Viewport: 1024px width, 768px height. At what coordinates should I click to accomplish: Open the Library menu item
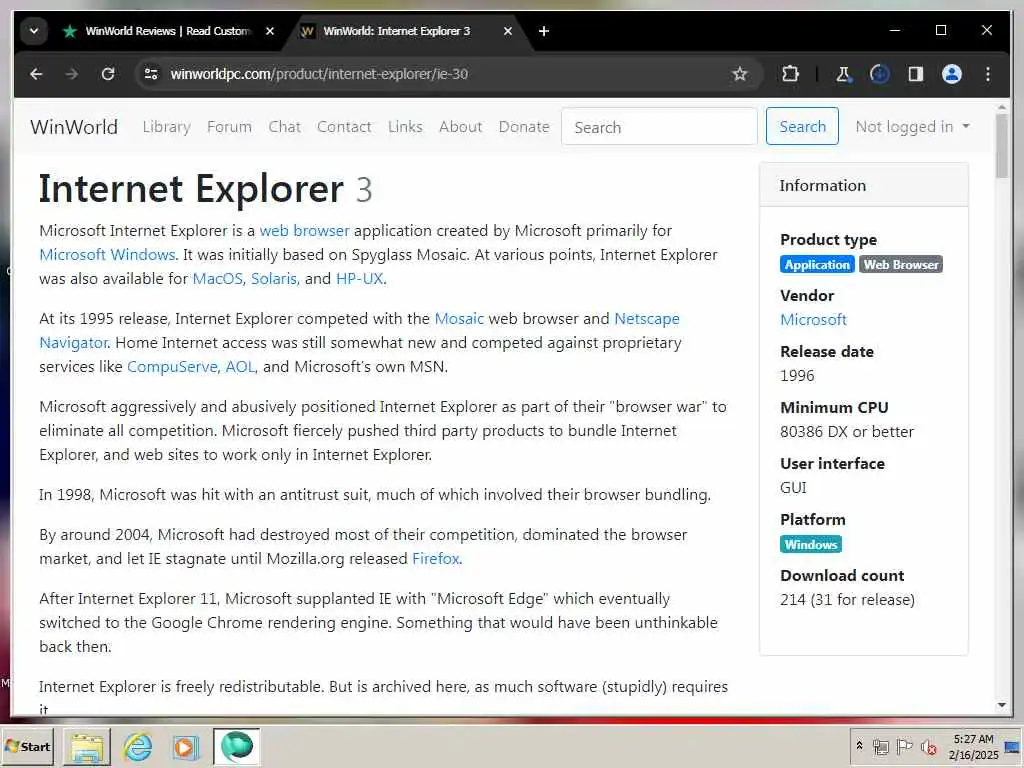point(167,127)
